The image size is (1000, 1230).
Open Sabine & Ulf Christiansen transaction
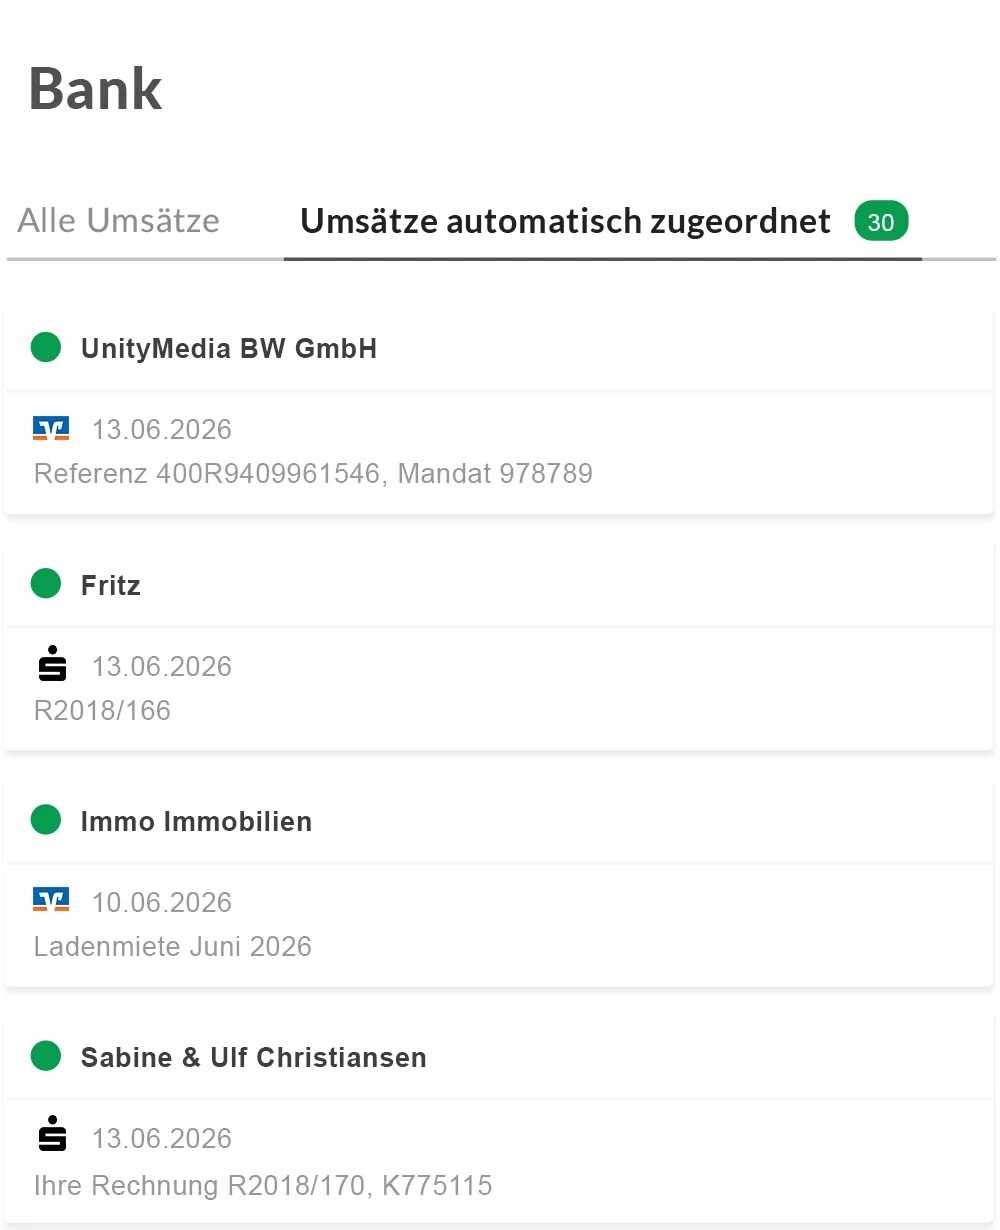[254, 1058]
